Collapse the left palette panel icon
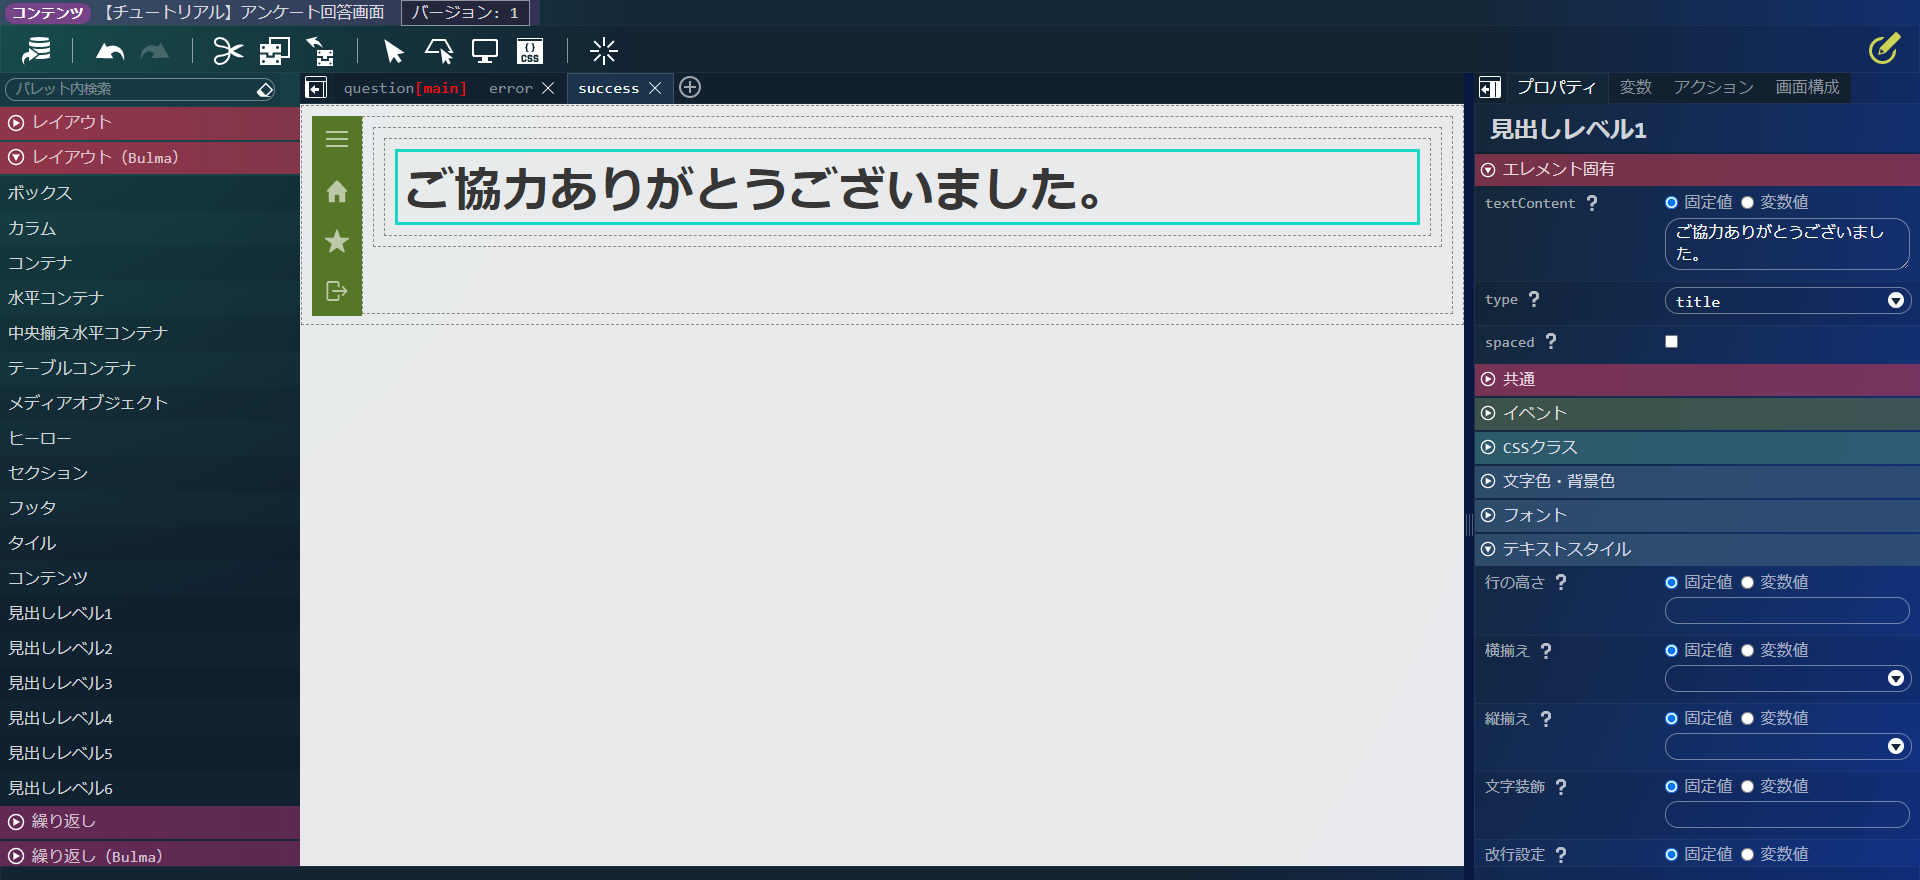The width and height of the screenshot is (1920, 880). coord(316,88)
